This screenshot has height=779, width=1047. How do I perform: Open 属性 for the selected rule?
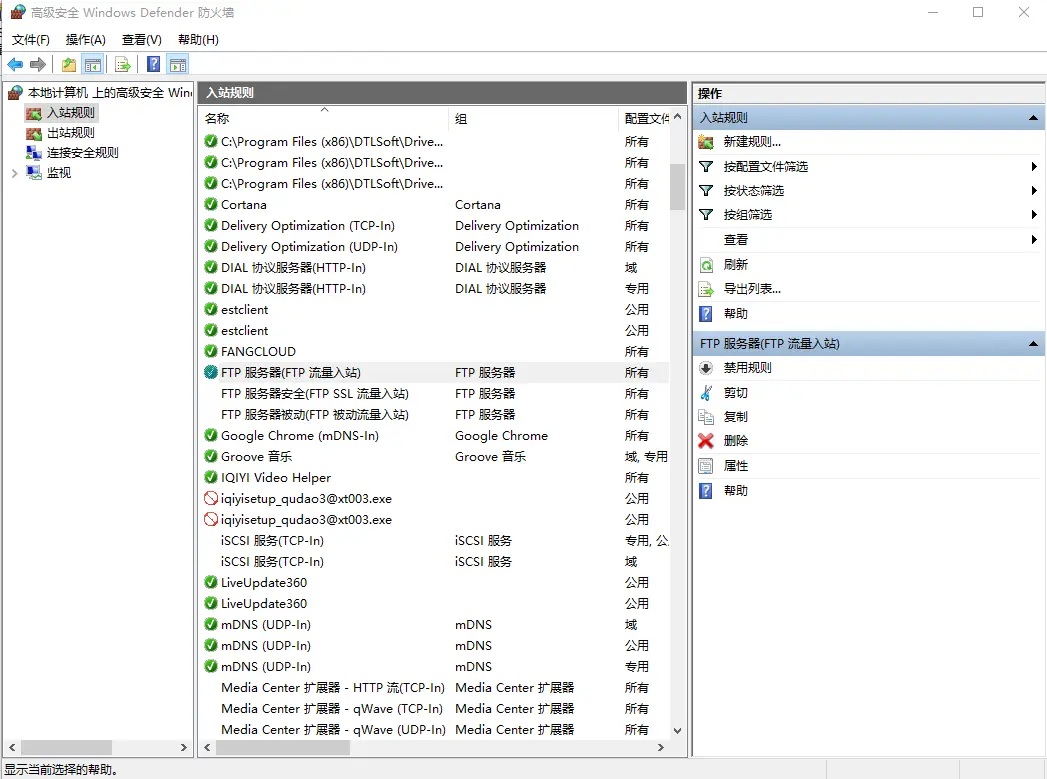tap(735, 466)
